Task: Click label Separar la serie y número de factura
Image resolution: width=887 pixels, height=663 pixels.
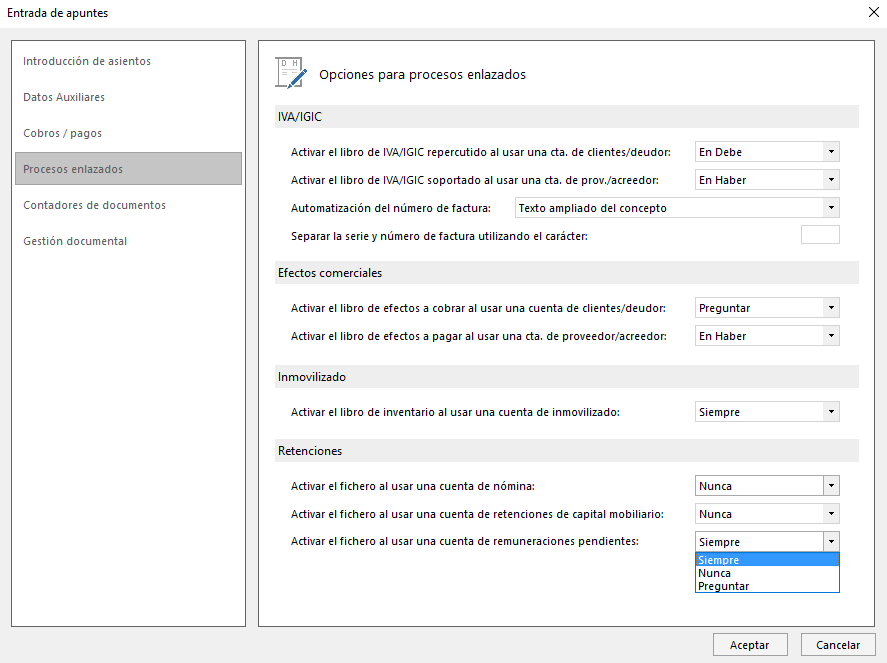Action: (x=439, y=236)
